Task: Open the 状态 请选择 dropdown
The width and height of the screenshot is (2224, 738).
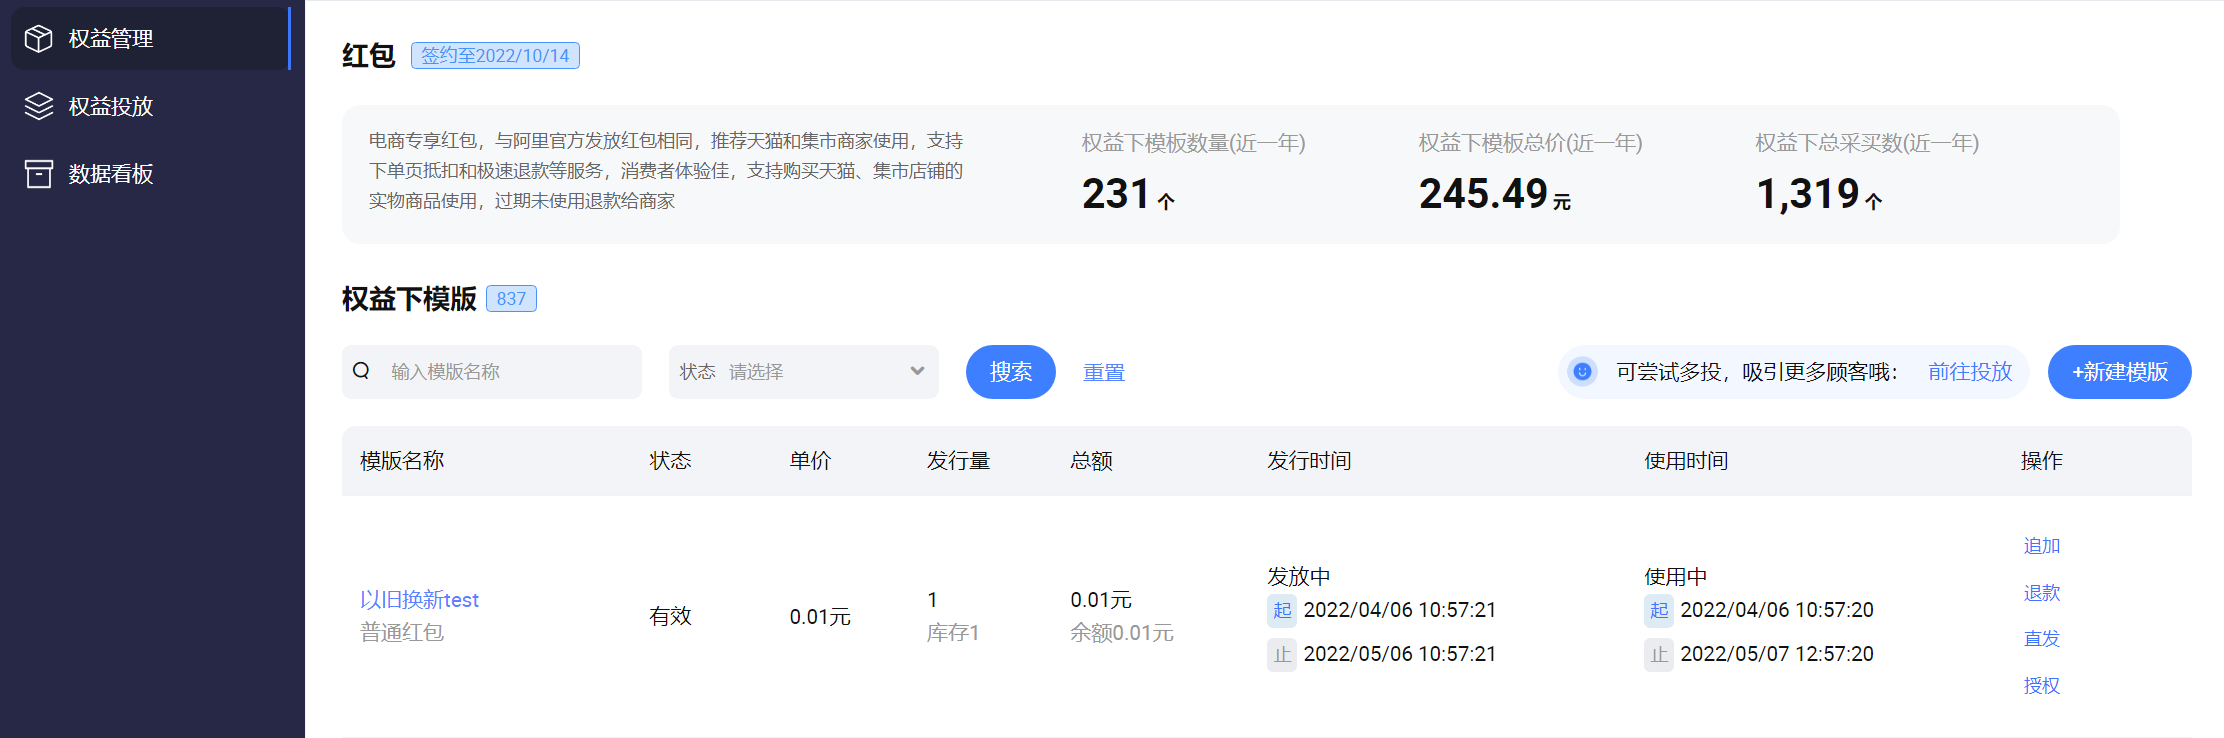Action: [804, 372]
